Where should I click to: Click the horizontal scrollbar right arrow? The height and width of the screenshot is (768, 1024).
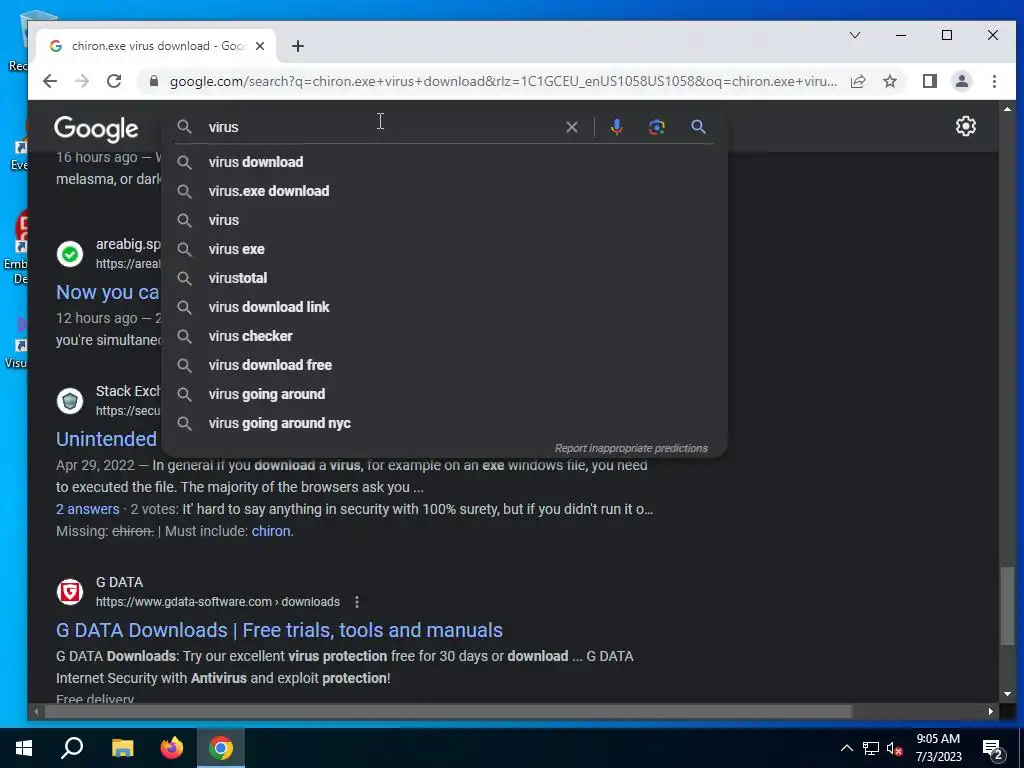[x=991, y=711]
